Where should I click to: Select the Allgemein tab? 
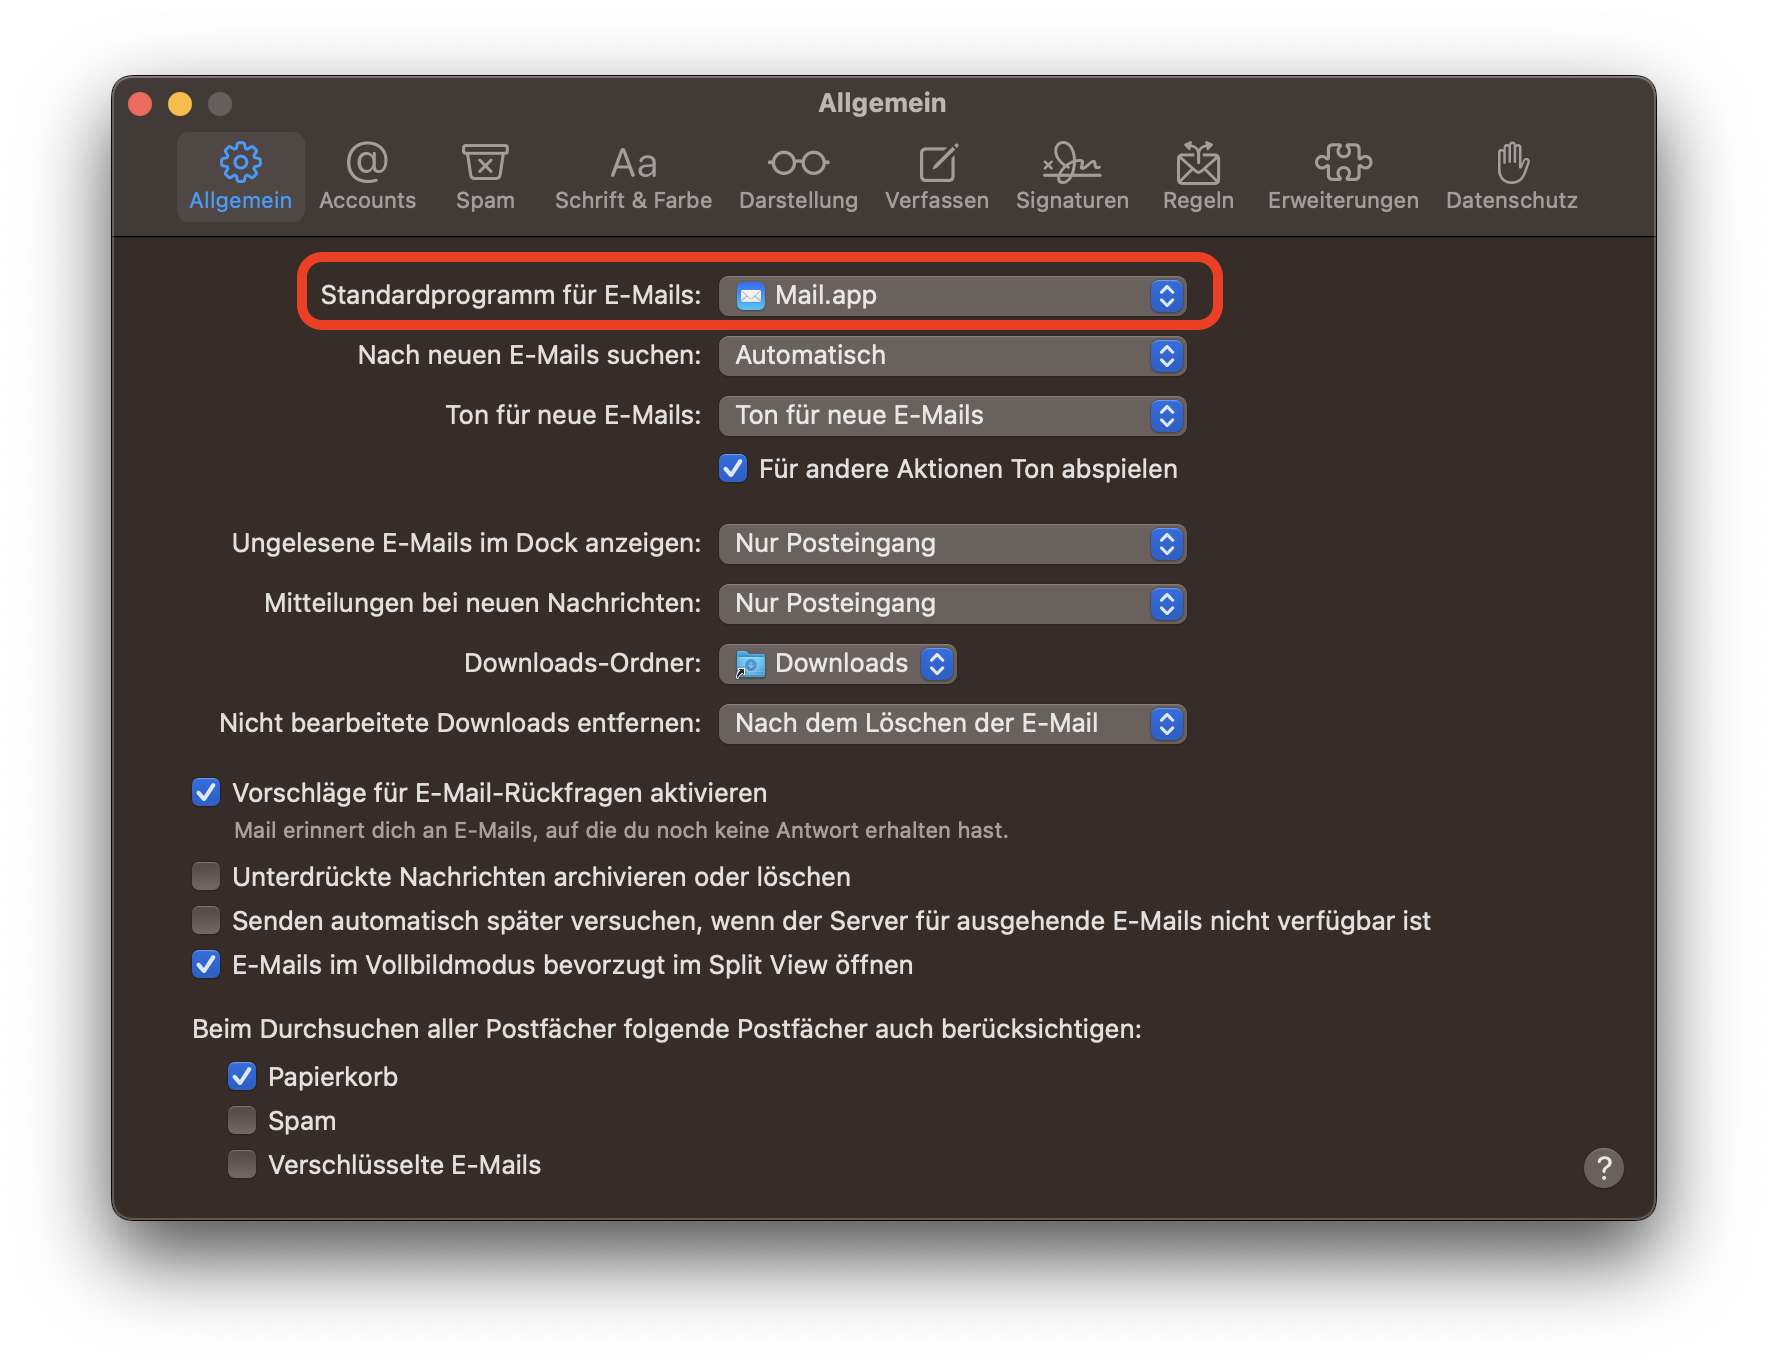[x=241, y=177]
